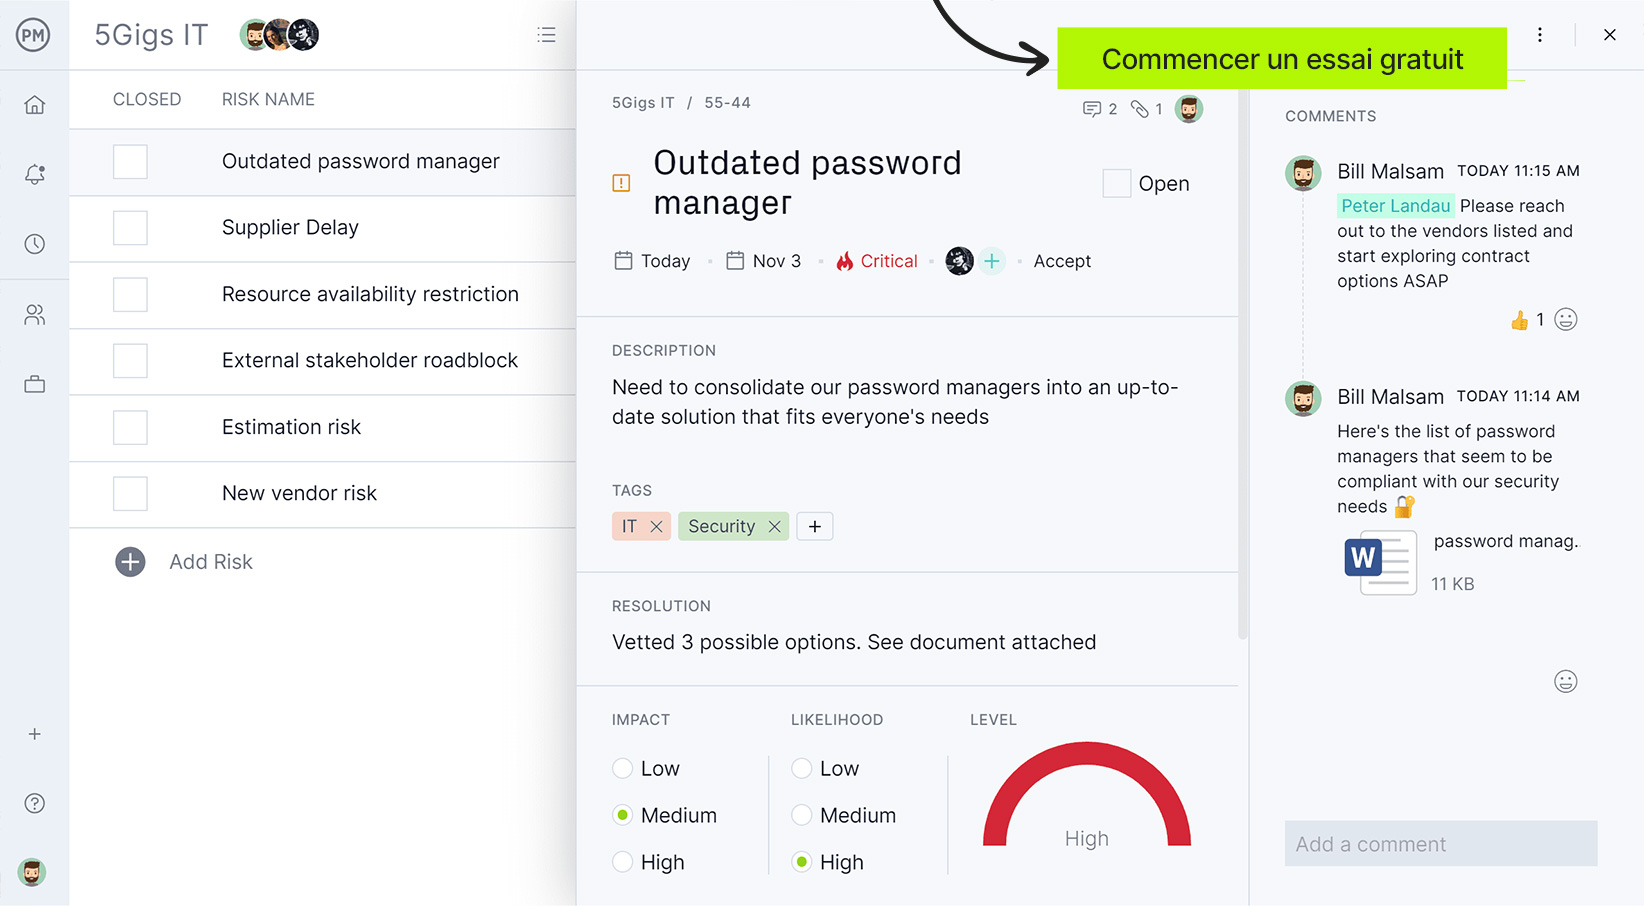Check closed box for Estimation risk
The height and width of the screenshot is (906, 1644).
pyautogui.click(x=130, y=428)
